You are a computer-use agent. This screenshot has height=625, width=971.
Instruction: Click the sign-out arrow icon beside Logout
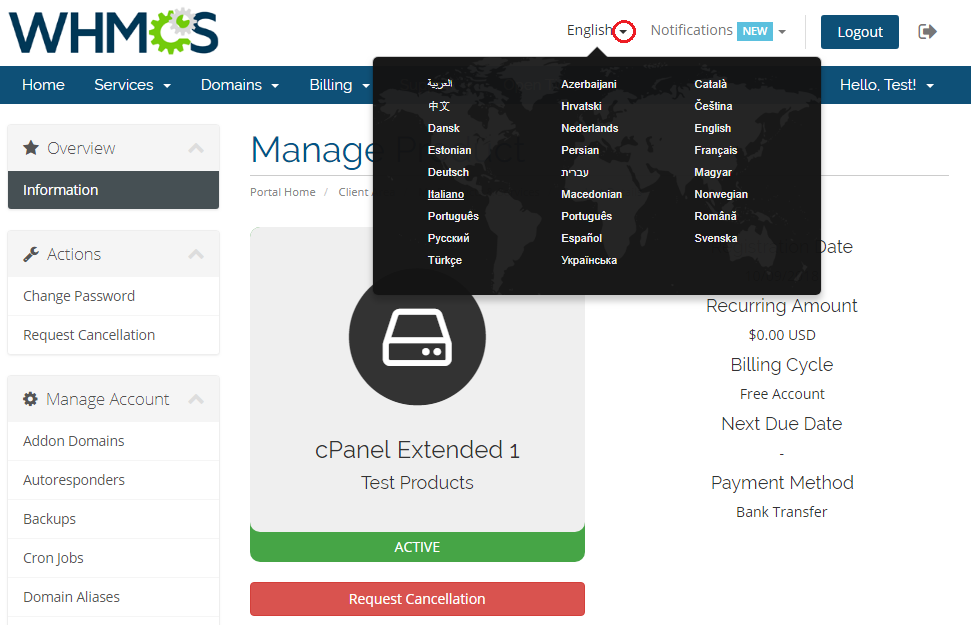click(x=927, y=32)
